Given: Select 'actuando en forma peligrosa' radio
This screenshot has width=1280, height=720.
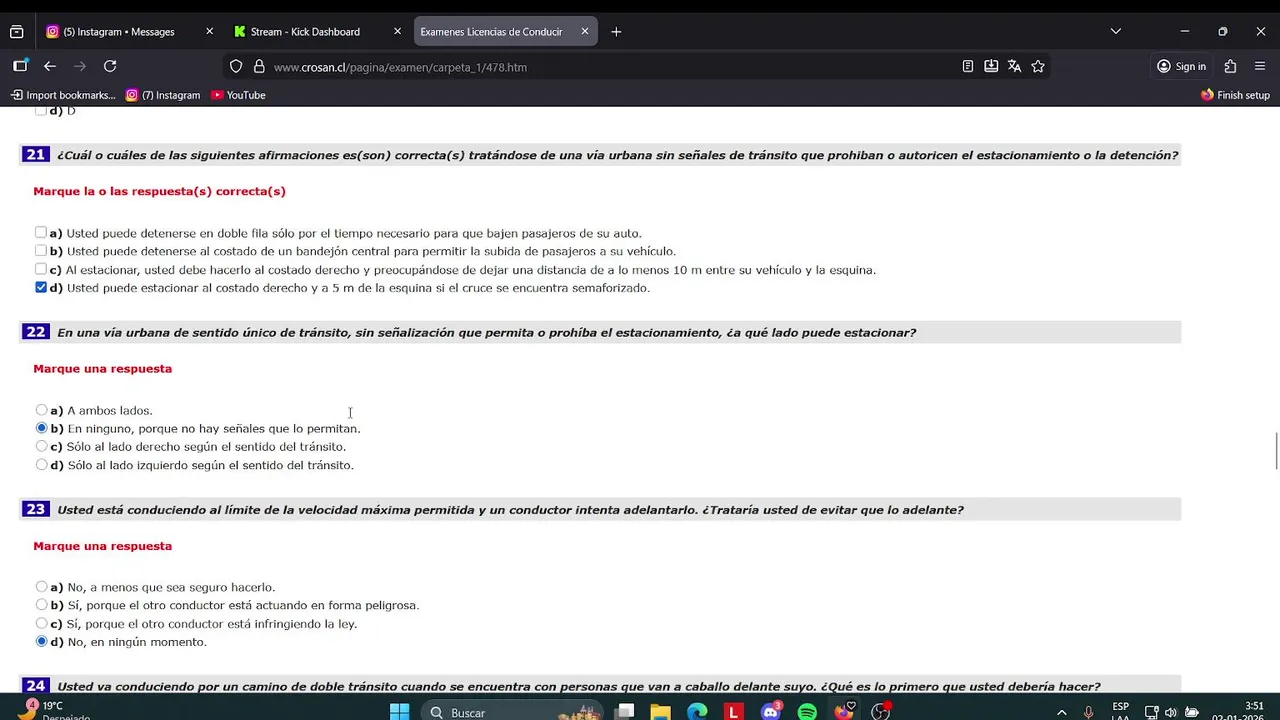Looking at the screenshot, I should (x=41, y=605).
